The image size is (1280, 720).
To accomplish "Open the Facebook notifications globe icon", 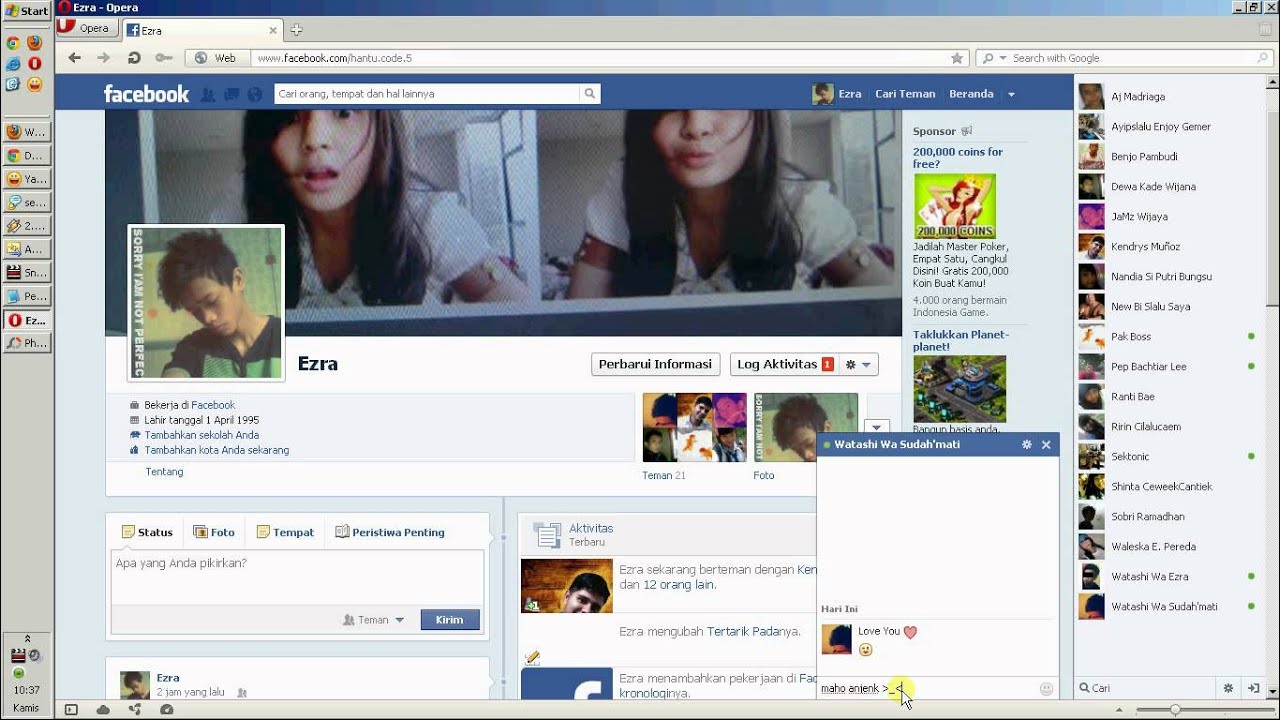I will coord(255,94).
